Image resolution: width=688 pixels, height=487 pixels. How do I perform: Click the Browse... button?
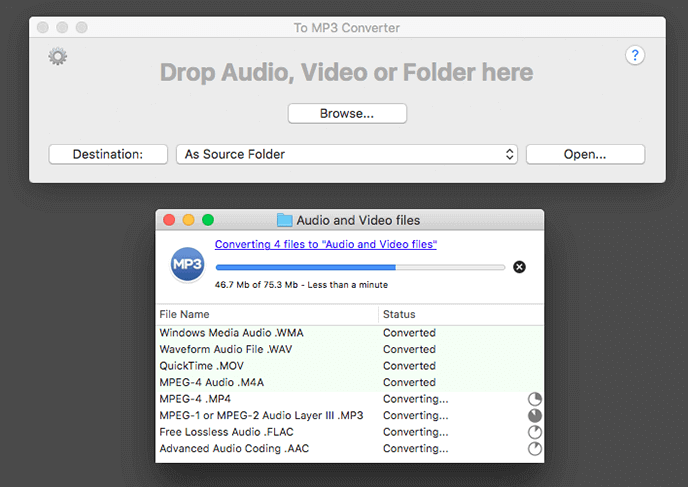coord(347,114)
